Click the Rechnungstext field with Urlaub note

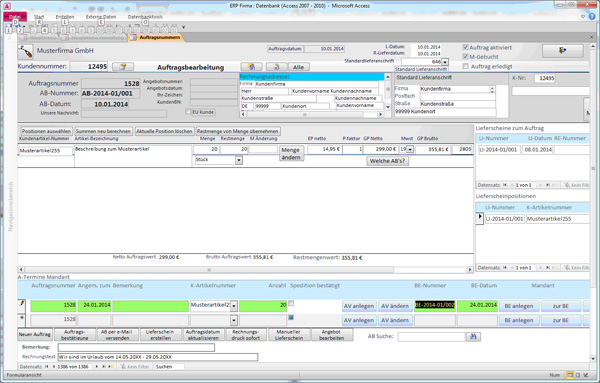click(x=158, y=357)
